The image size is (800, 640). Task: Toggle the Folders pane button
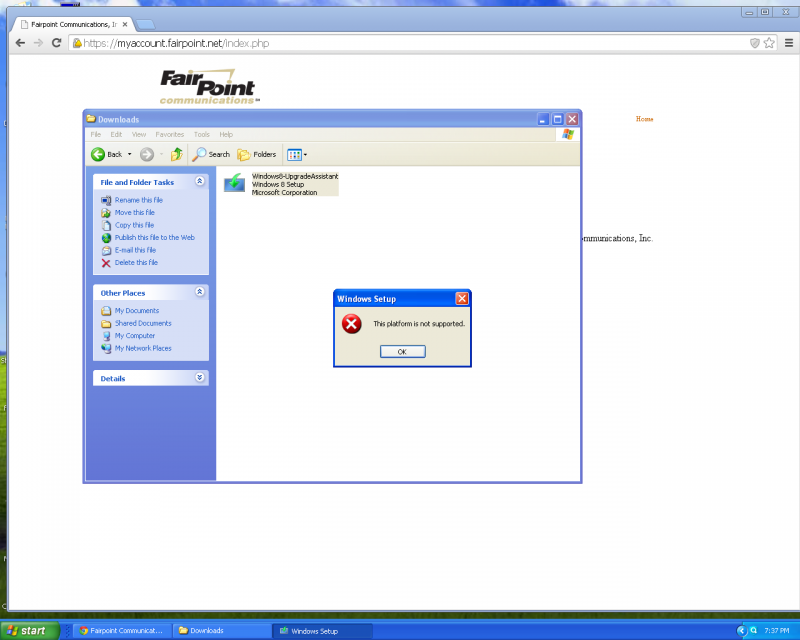[257, 154]
